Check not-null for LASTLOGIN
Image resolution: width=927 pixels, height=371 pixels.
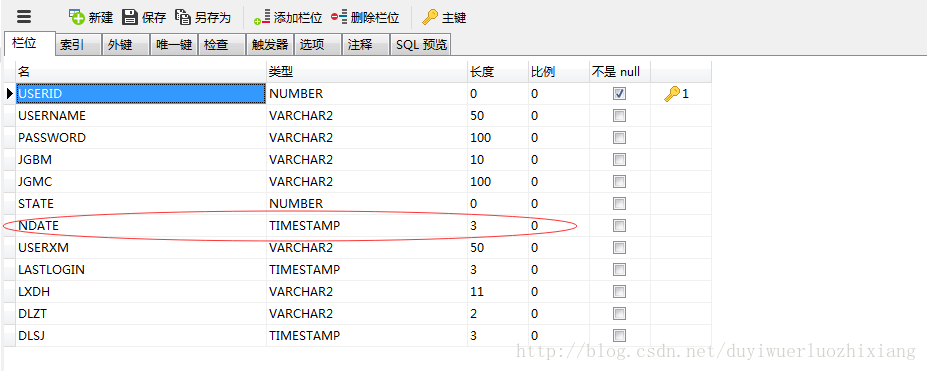point(619,270)
